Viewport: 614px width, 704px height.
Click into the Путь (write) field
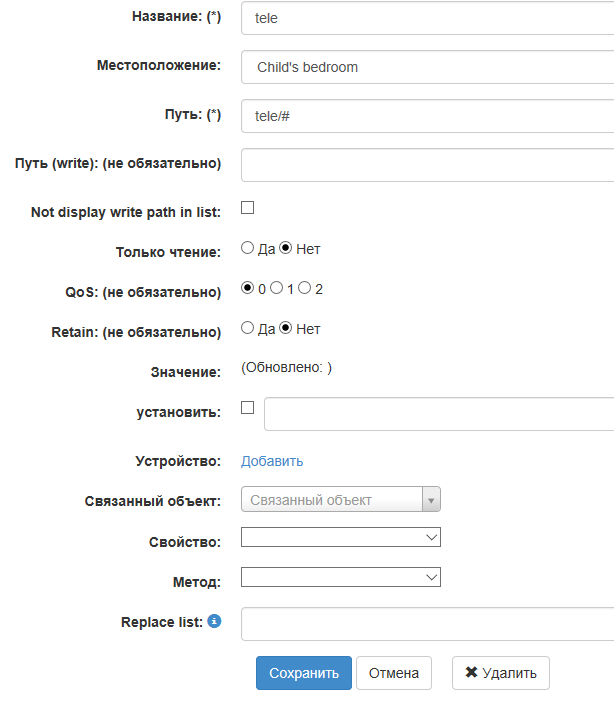(427, 165)
